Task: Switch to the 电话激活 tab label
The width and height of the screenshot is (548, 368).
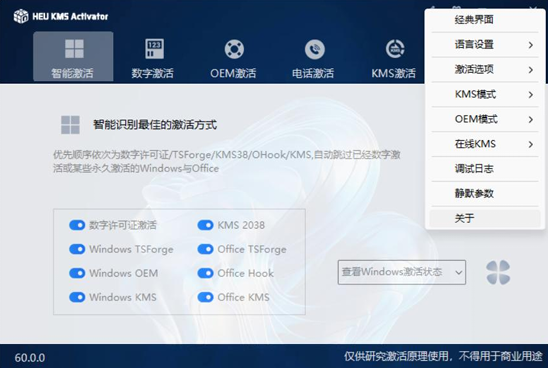Action: (313, 73)
